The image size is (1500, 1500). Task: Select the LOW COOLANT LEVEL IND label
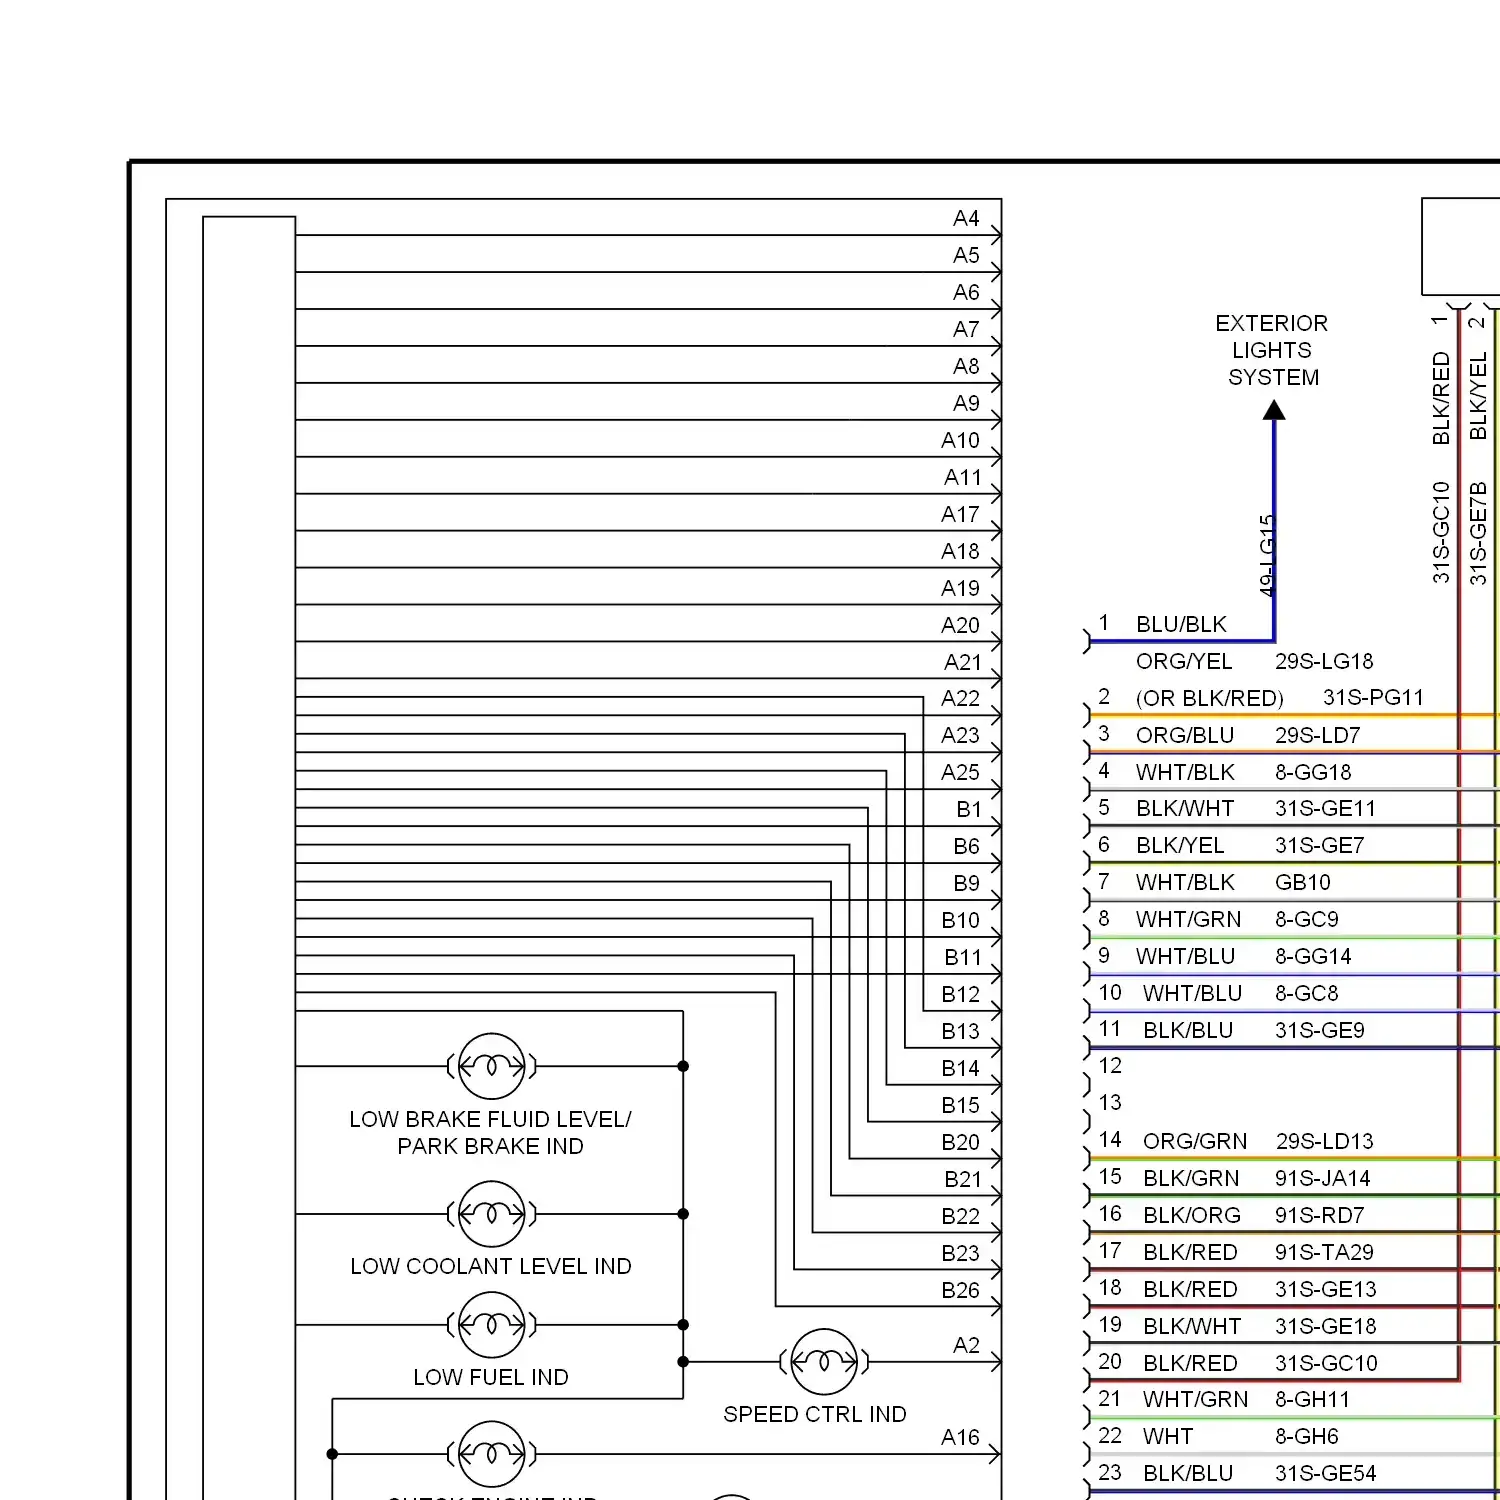[x=491, y=1266]
